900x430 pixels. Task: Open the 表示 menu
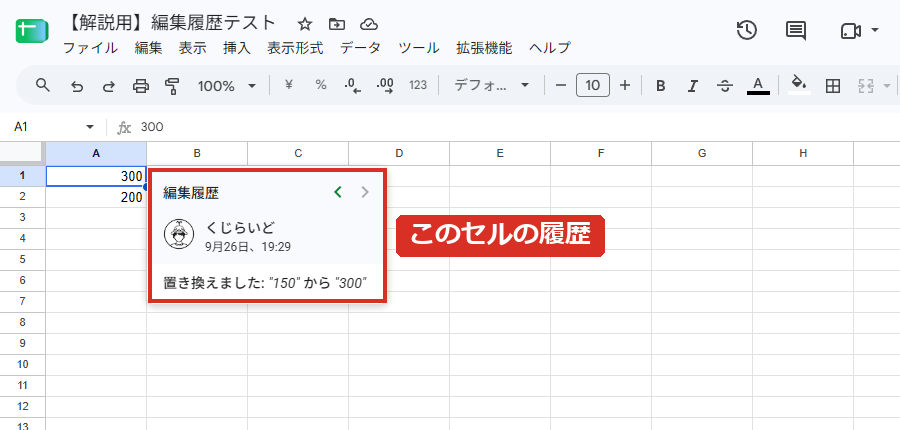[x=192, y=48]
